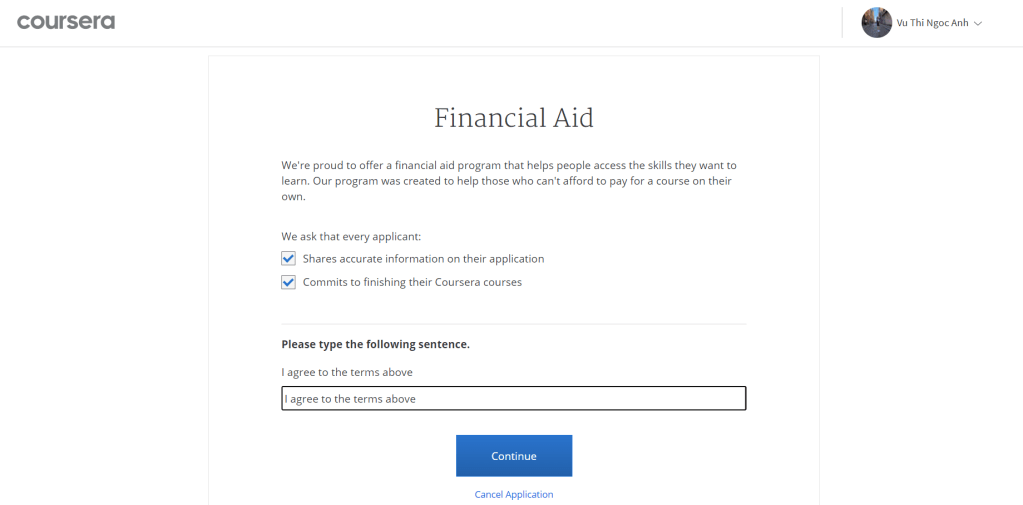
Task: Click the Cancel Application link
Action: (514, 495)
